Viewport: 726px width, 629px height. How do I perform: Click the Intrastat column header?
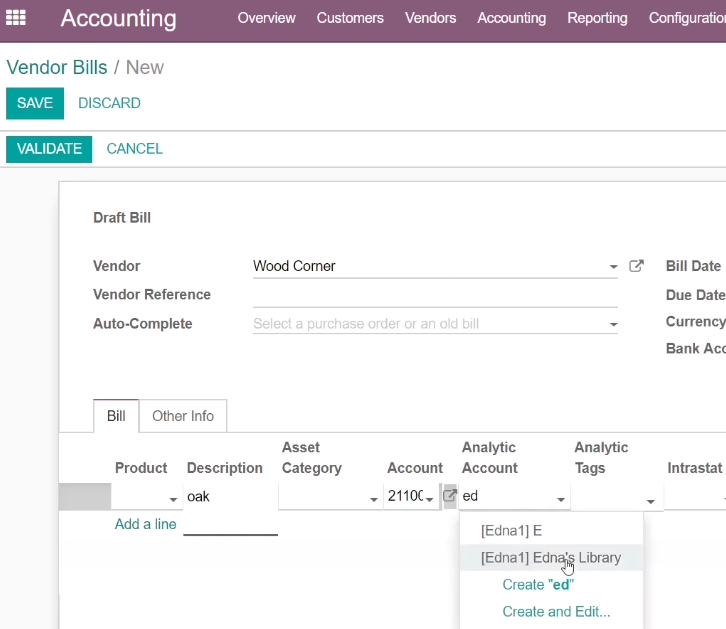[x=695, y=468]
